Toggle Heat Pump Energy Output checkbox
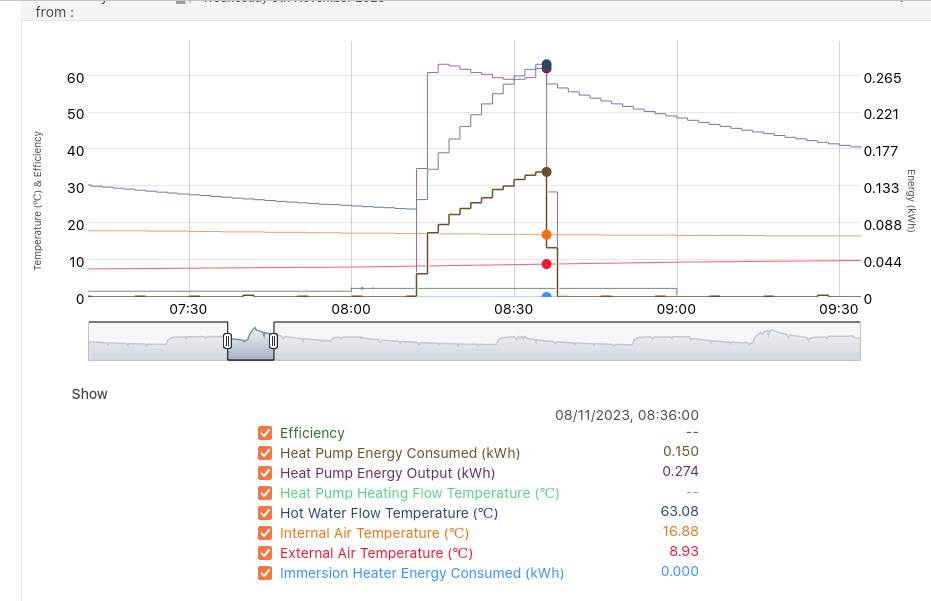931x601 pixels. [x=265, y=473]
